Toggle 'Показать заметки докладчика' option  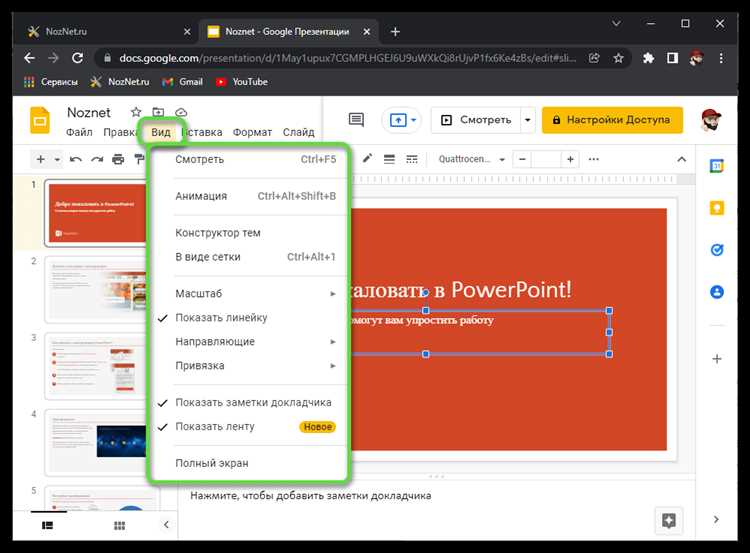click(x=253, y=403)
